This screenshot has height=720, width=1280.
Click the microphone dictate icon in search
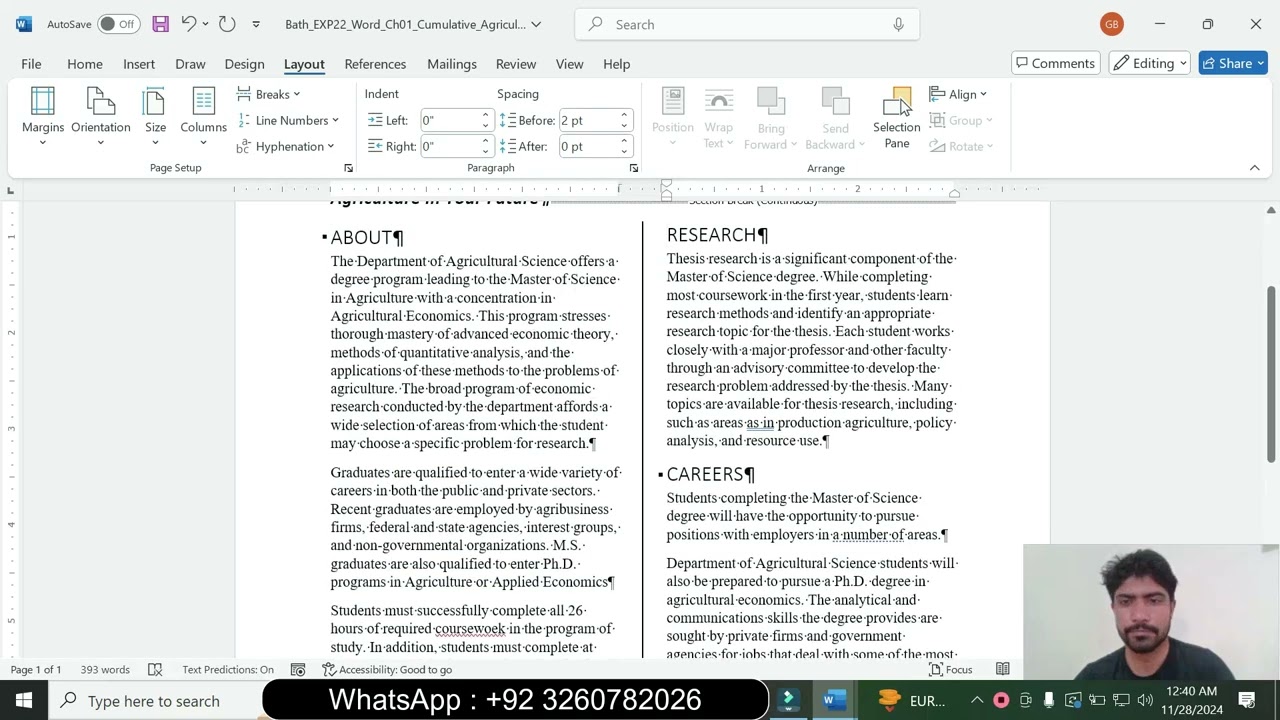(898, 24)
